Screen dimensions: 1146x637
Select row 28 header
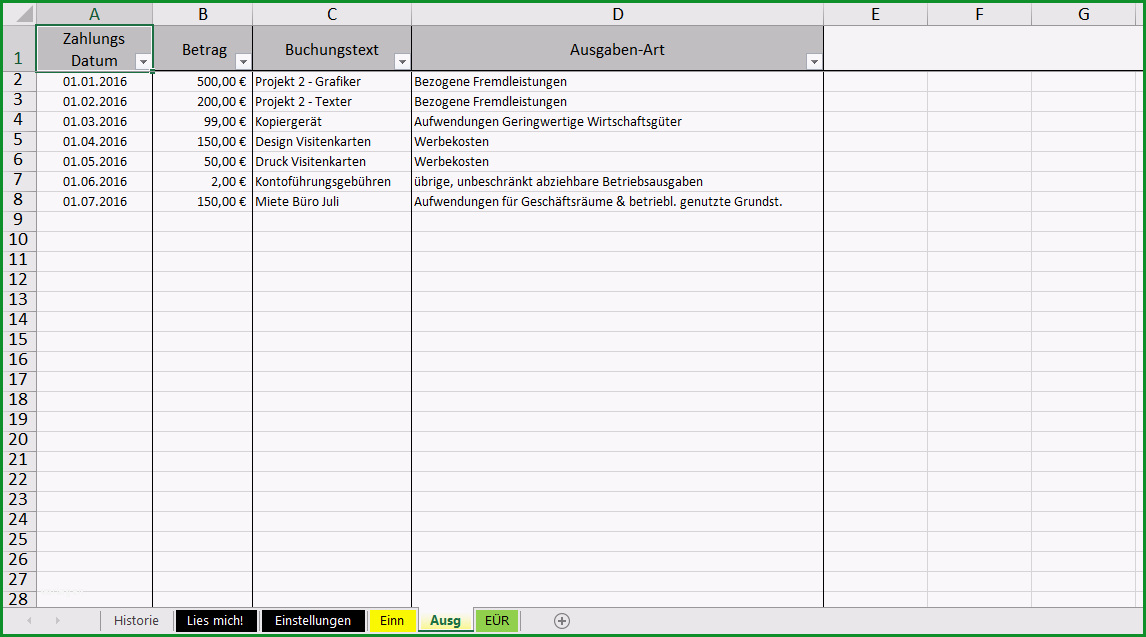(x=18, y=599)
